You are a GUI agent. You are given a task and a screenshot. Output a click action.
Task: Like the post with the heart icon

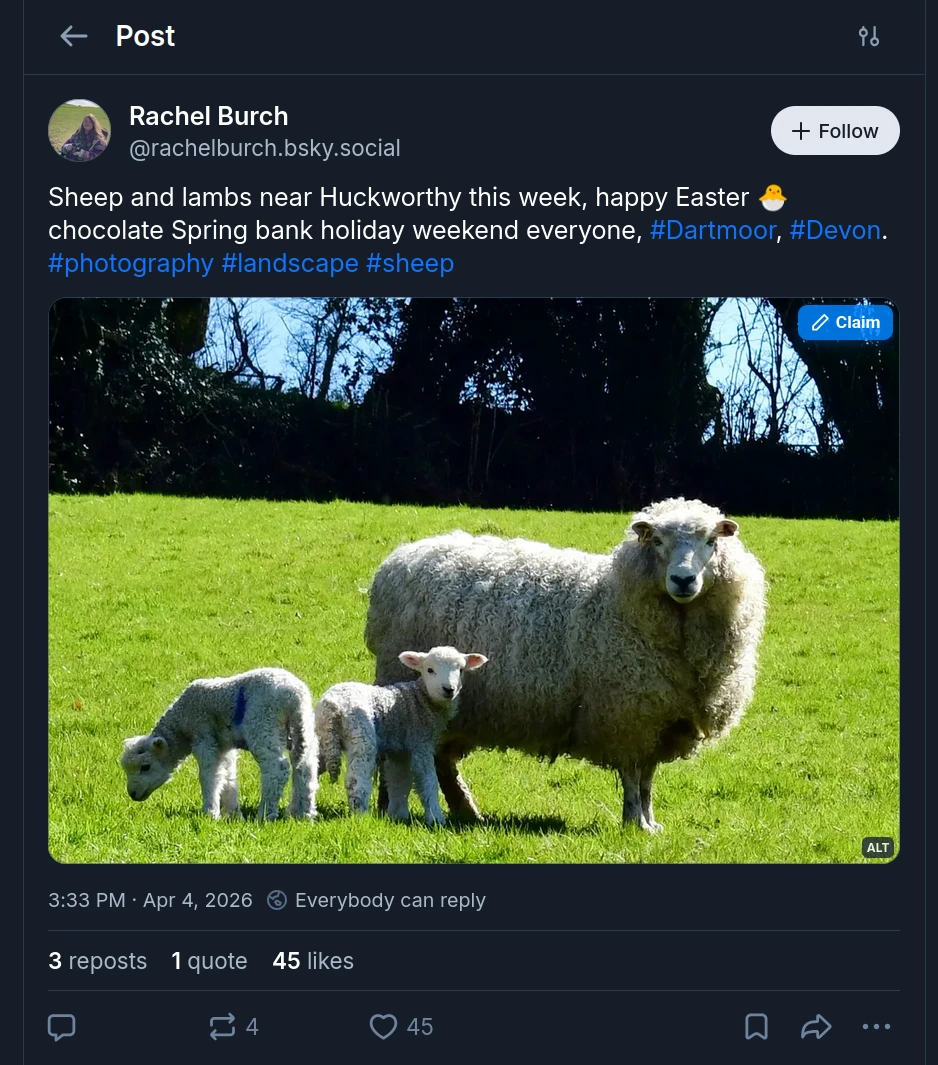[384, 1026]
